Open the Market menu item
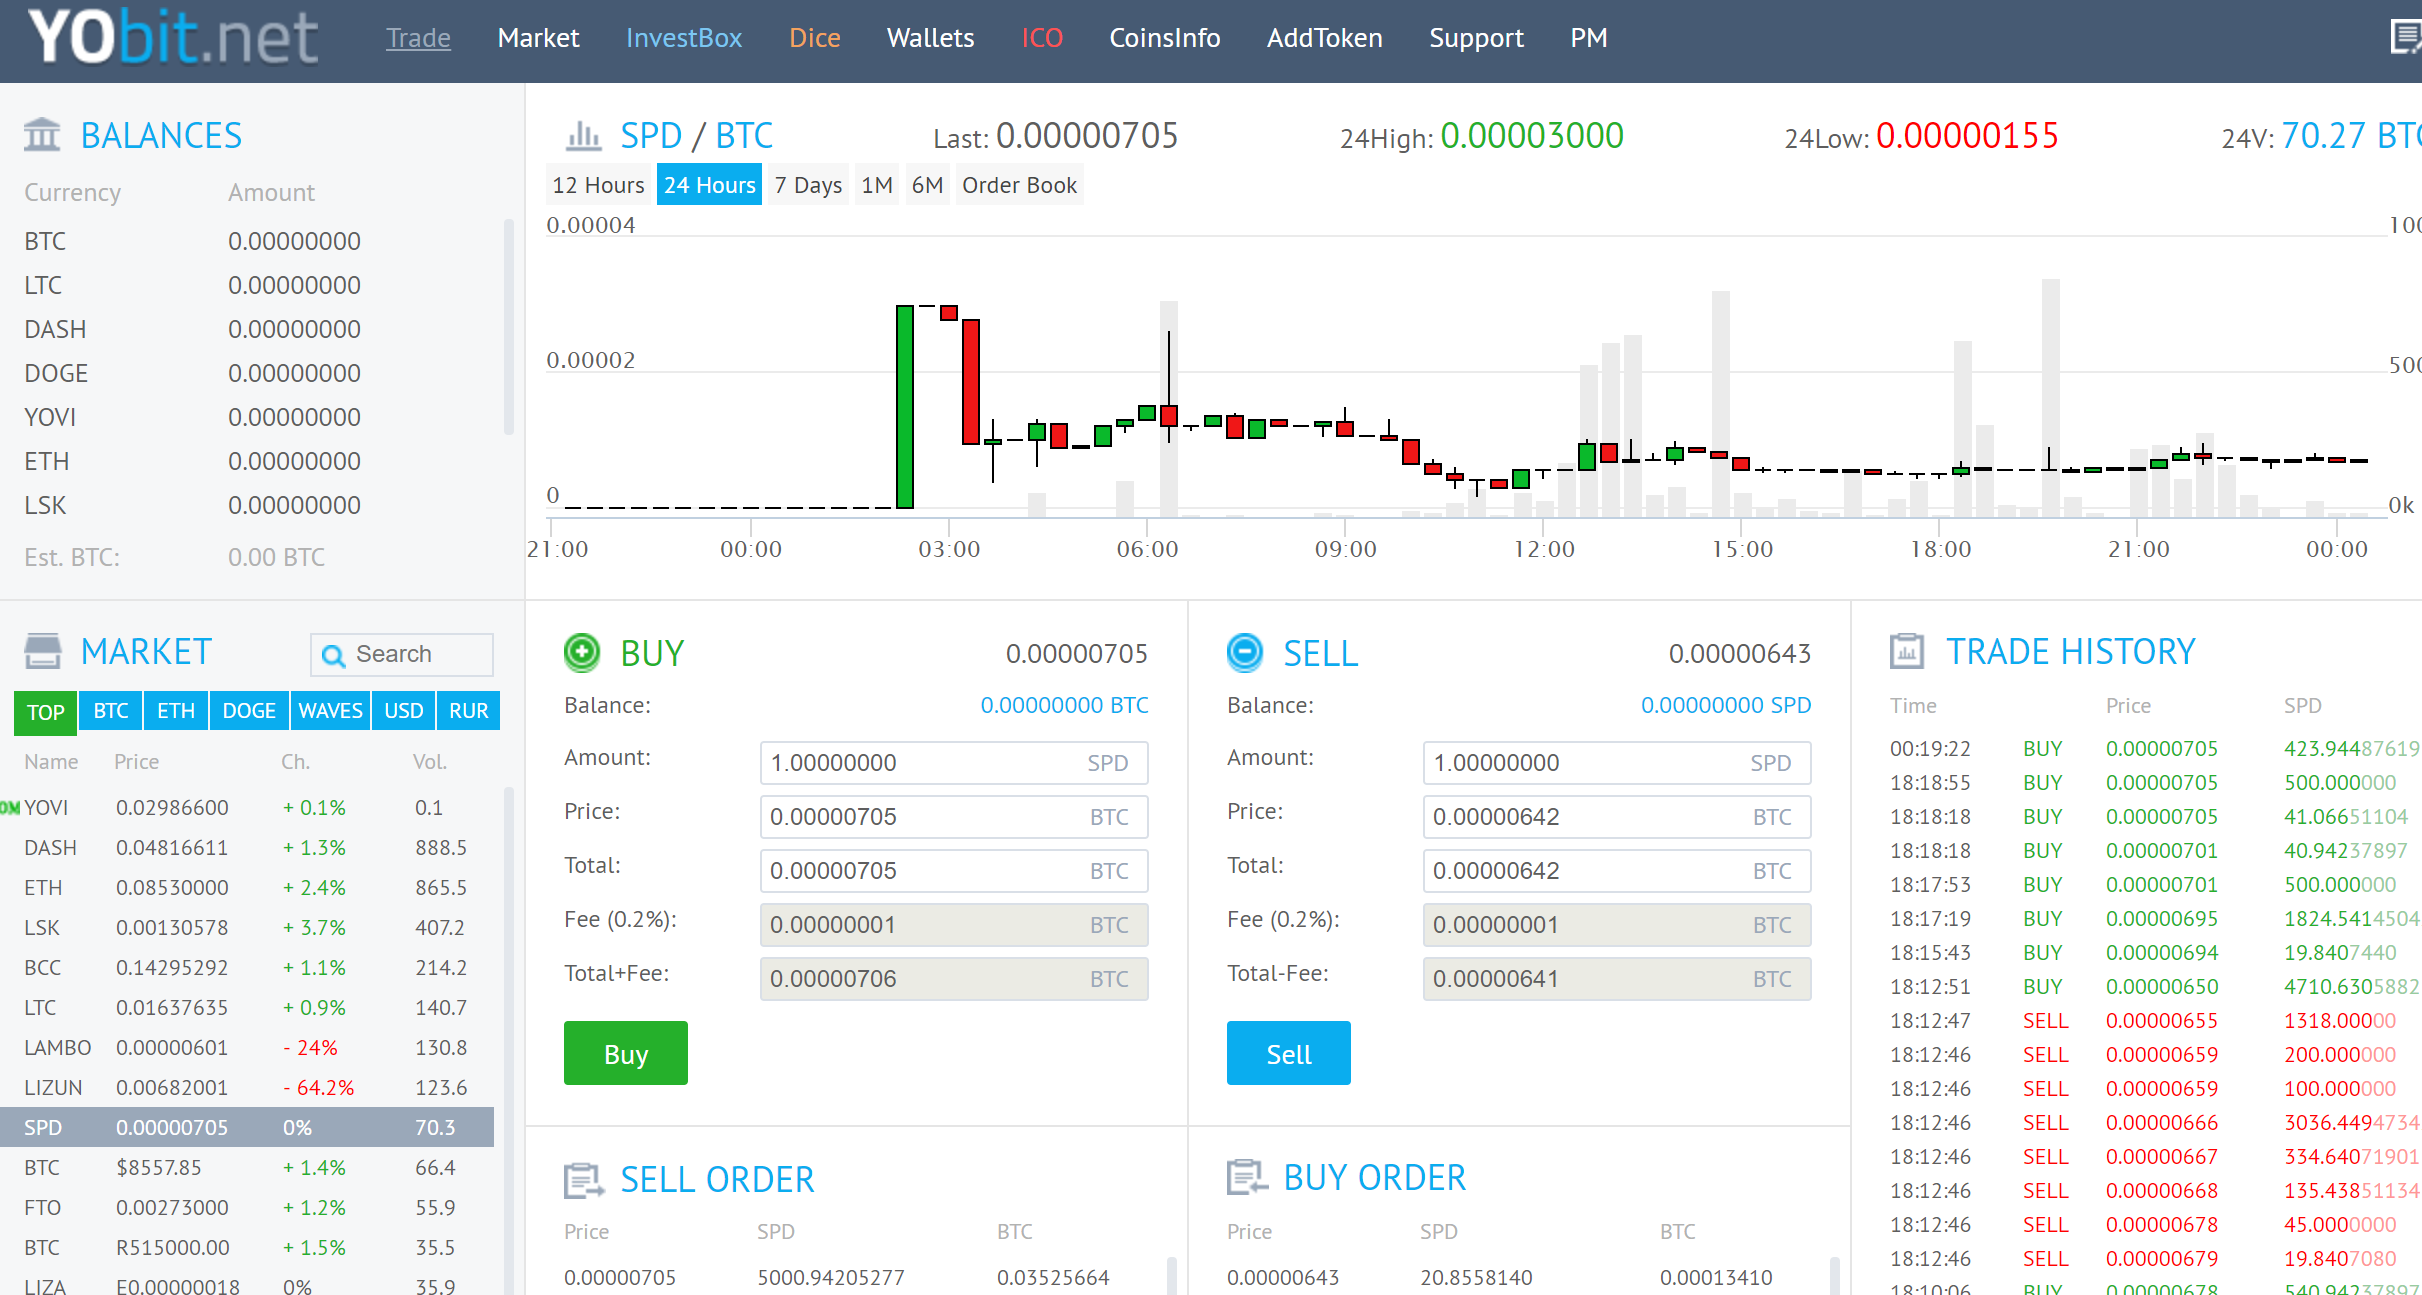2422x1295 pixels. (538, 38)
